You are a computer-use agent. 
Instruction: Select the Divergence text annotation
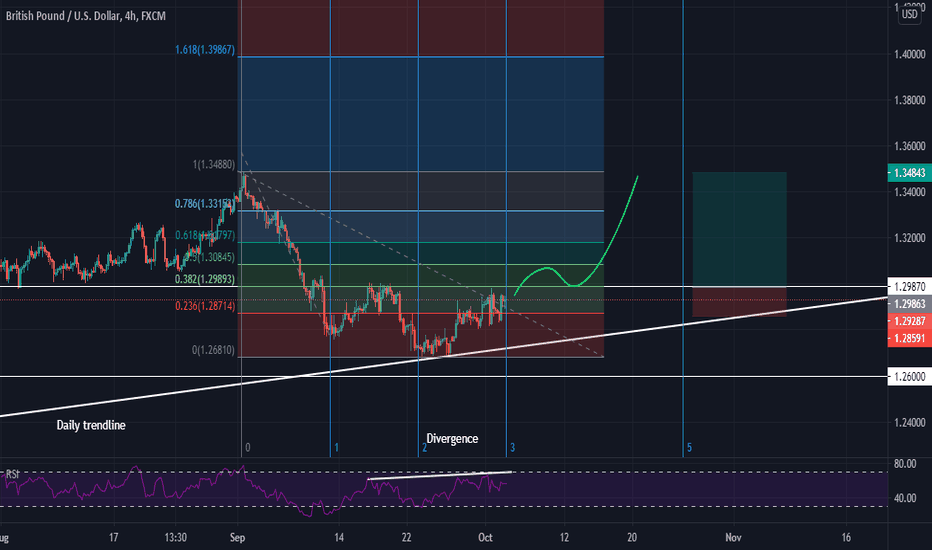(x=452, y=439)
